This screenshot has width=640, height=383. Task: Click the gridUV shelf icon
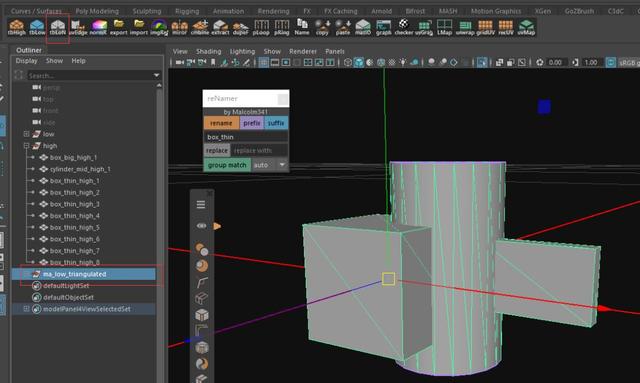tap(485, 27)
